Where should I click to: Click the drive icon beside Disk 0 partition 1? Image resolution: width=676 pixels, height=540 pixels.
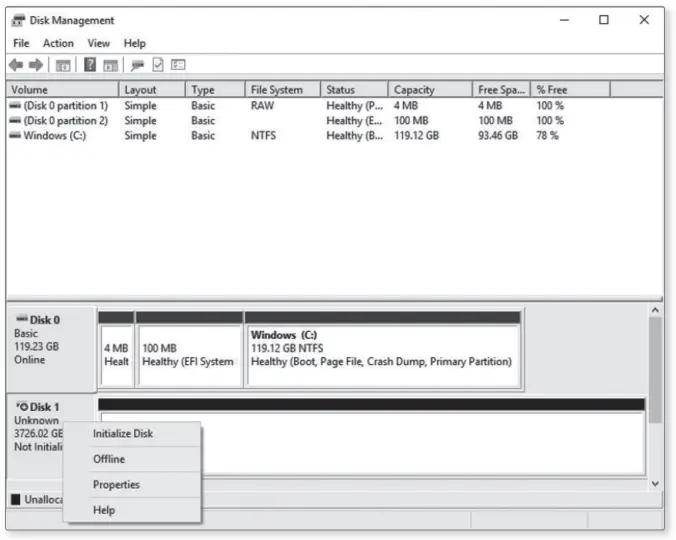coord(15,105)
